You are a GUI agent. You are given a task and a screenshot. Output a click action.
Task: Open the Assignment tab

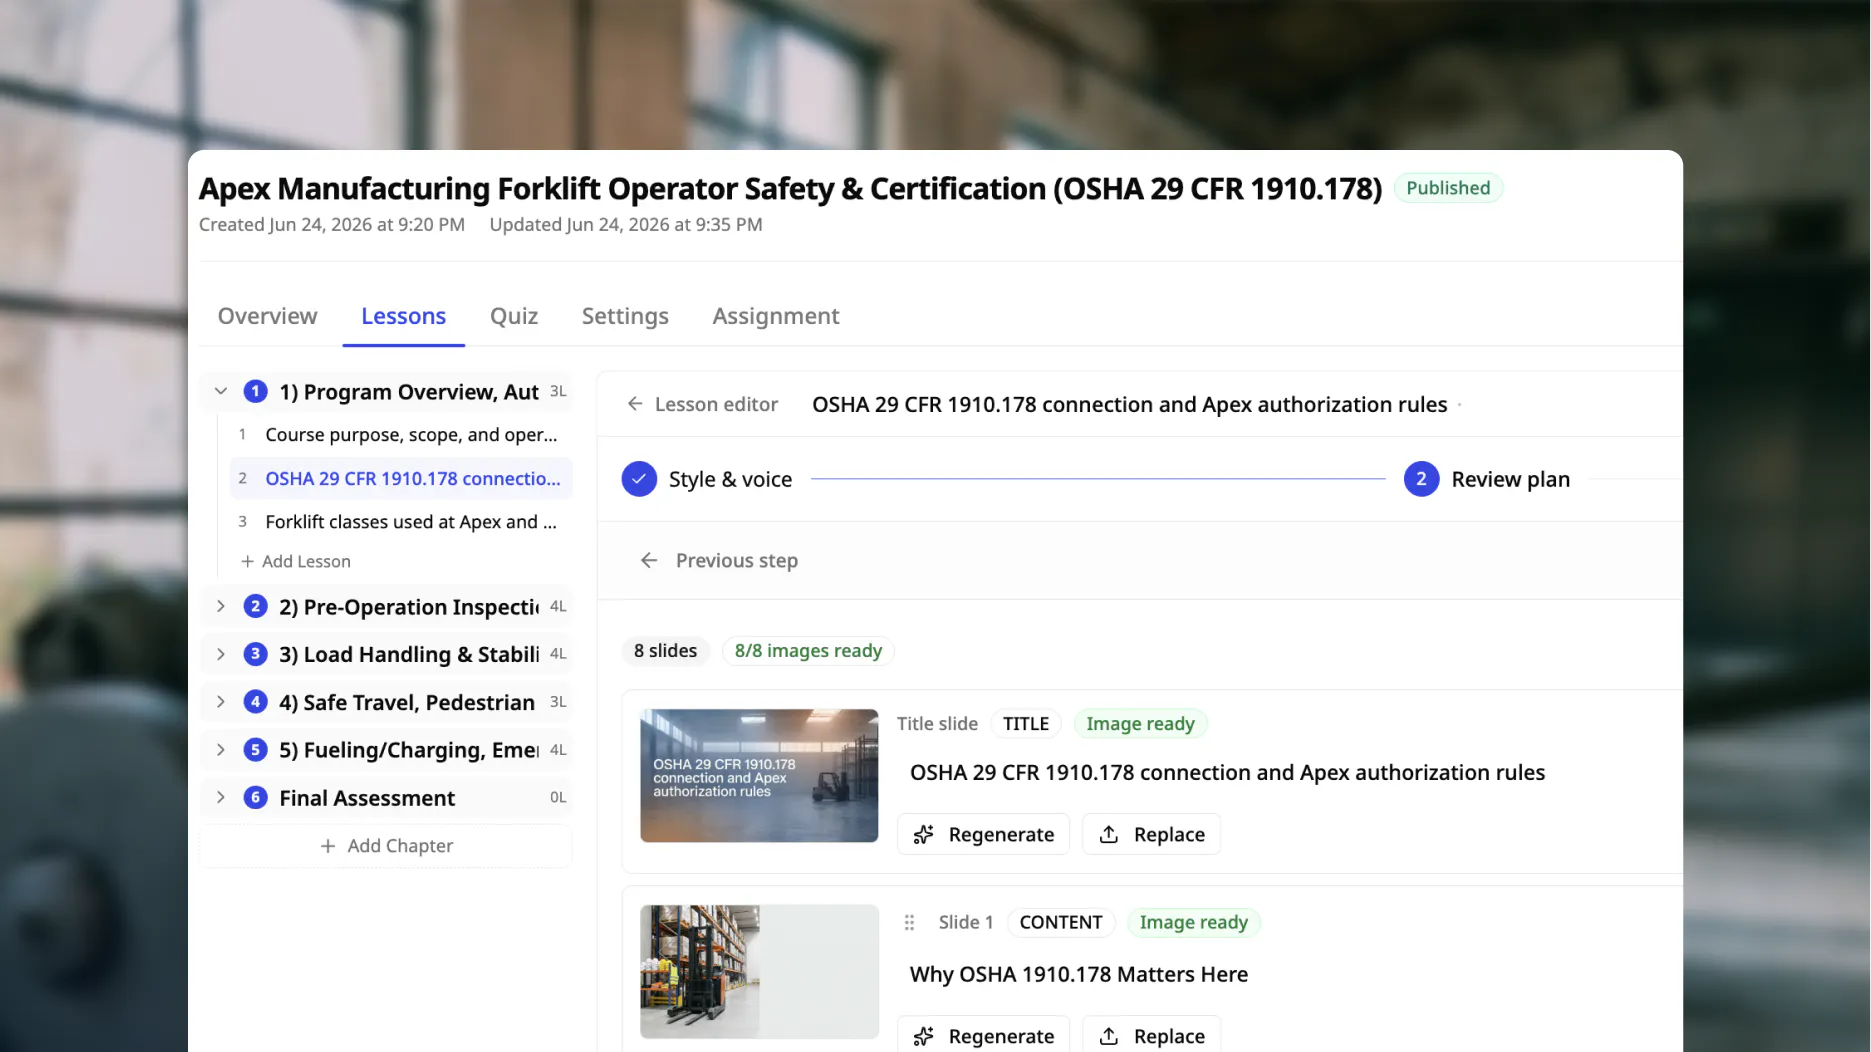[776, 316]
